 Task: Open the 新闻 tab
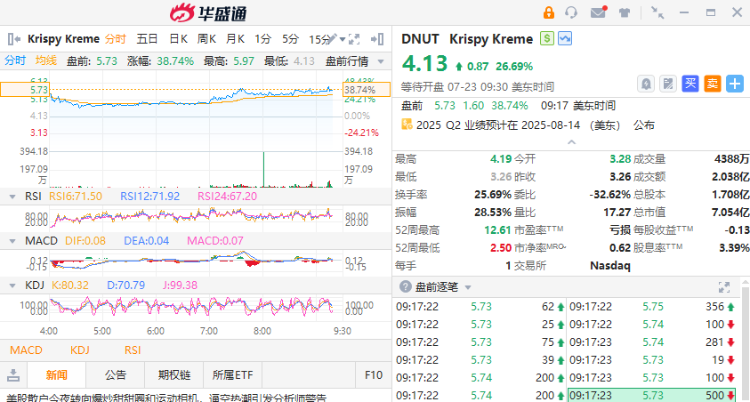pos(56,375)
